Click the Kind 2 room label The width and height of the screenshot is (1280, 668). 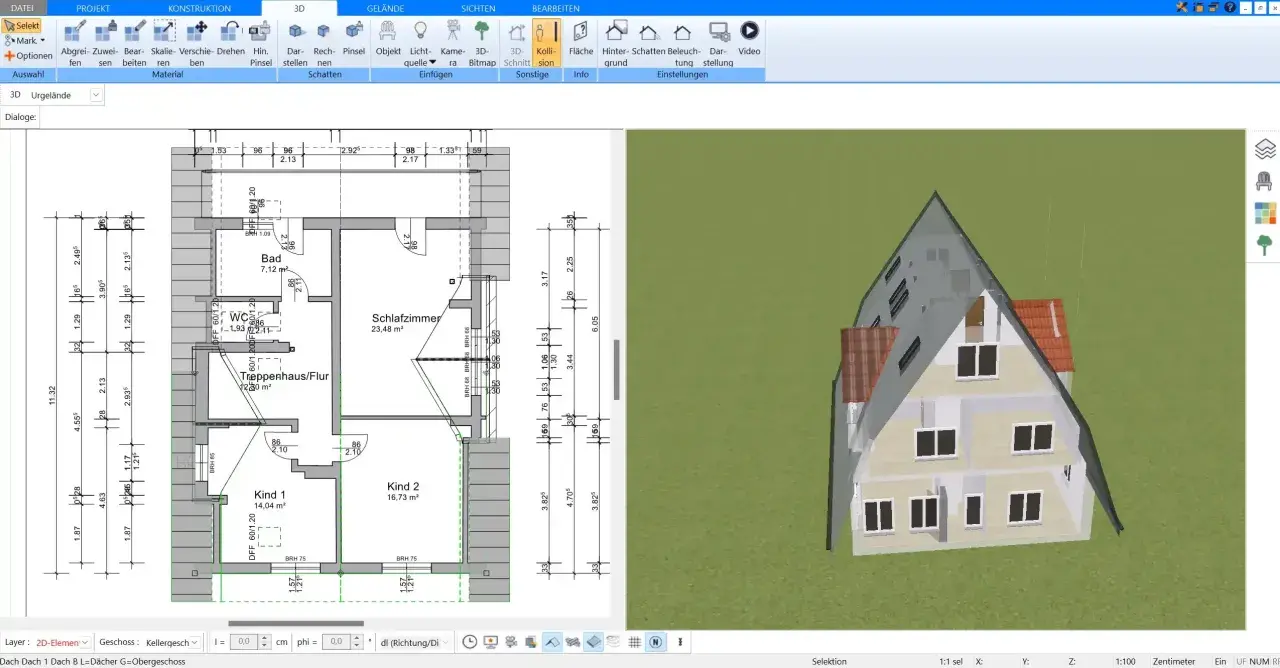[403, 486]
